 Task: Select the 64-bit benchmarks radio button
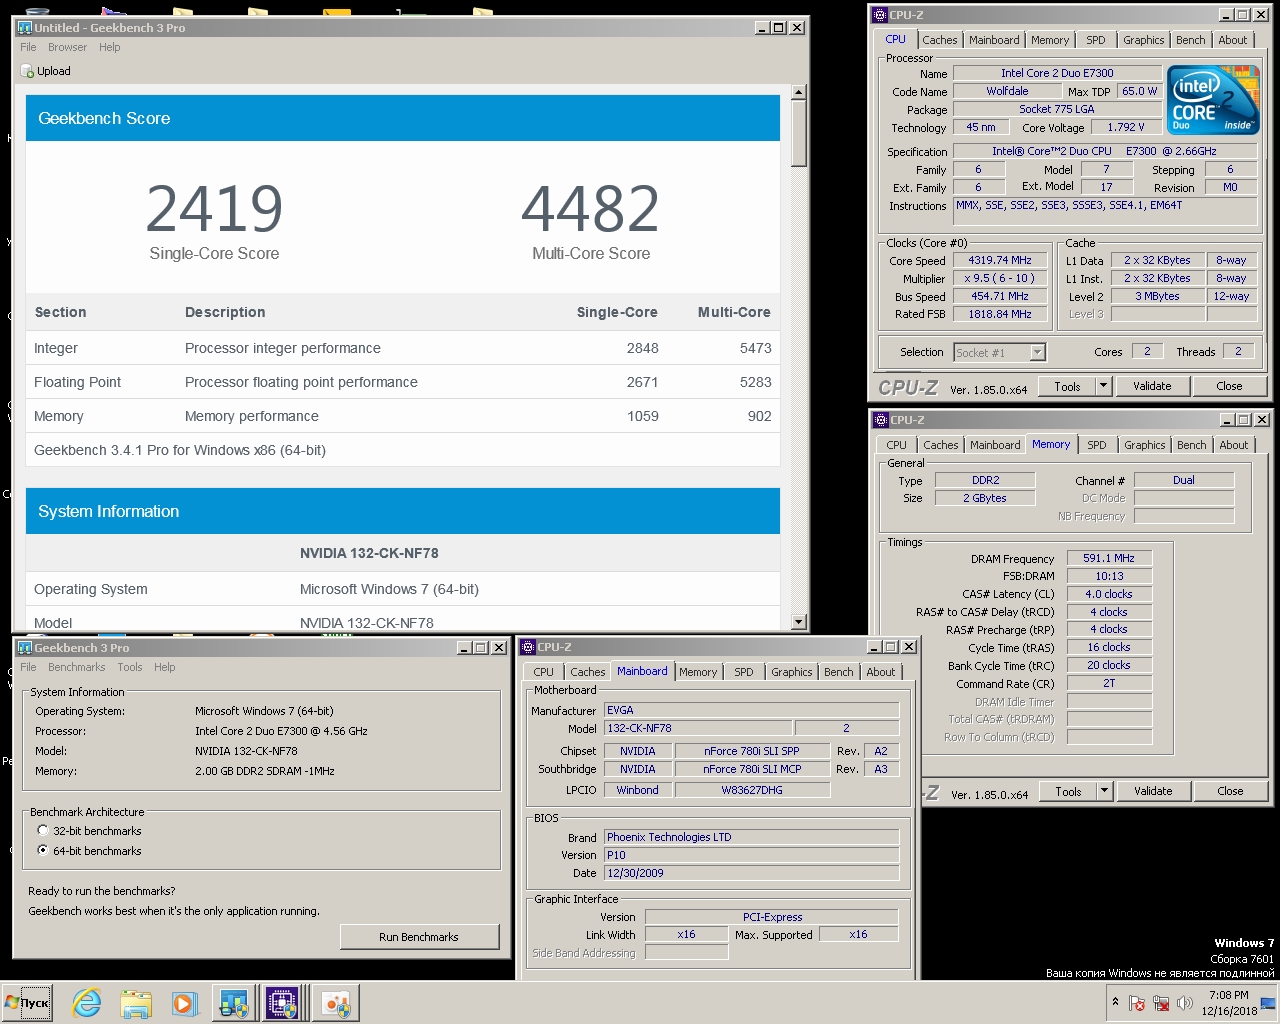pos(43,851)
